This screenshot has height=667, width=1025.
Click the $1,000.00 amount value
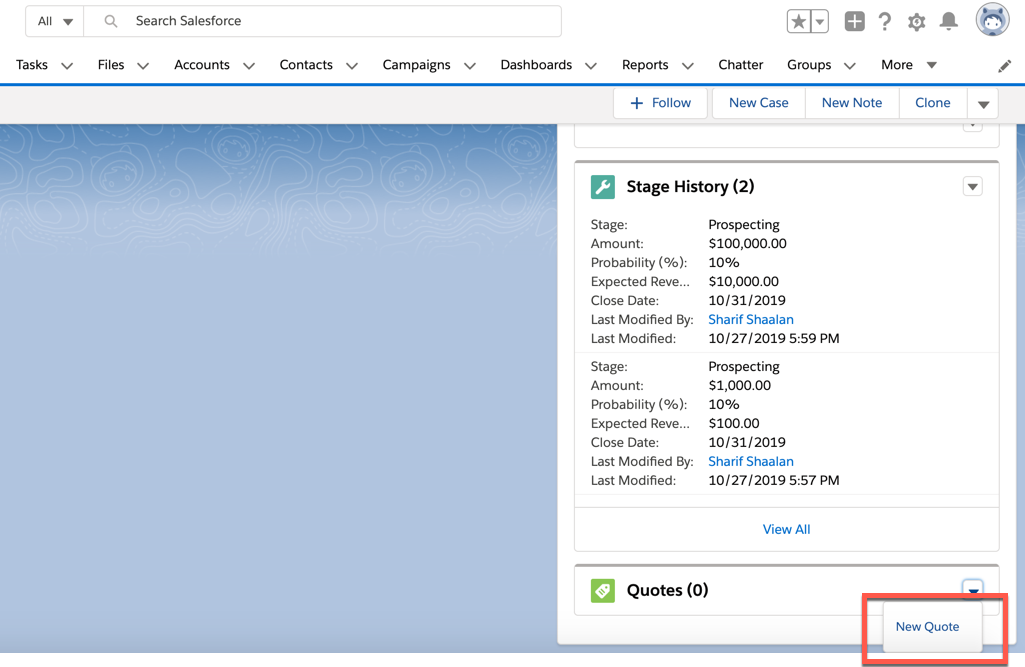coord(739,386)
